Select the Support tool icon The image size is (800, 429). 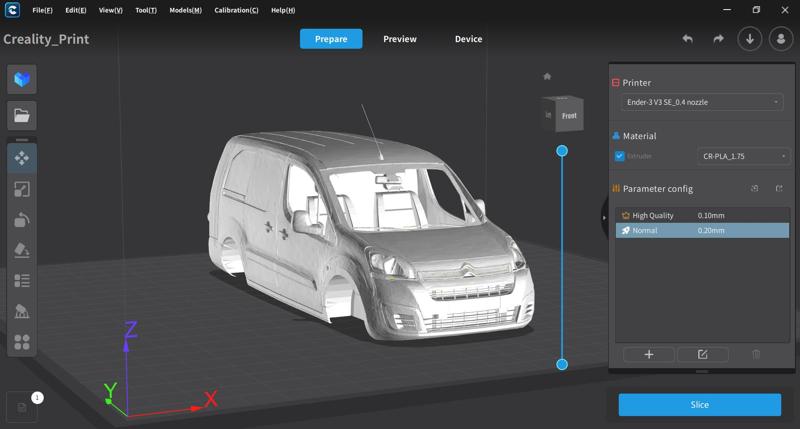click(21, 311)
